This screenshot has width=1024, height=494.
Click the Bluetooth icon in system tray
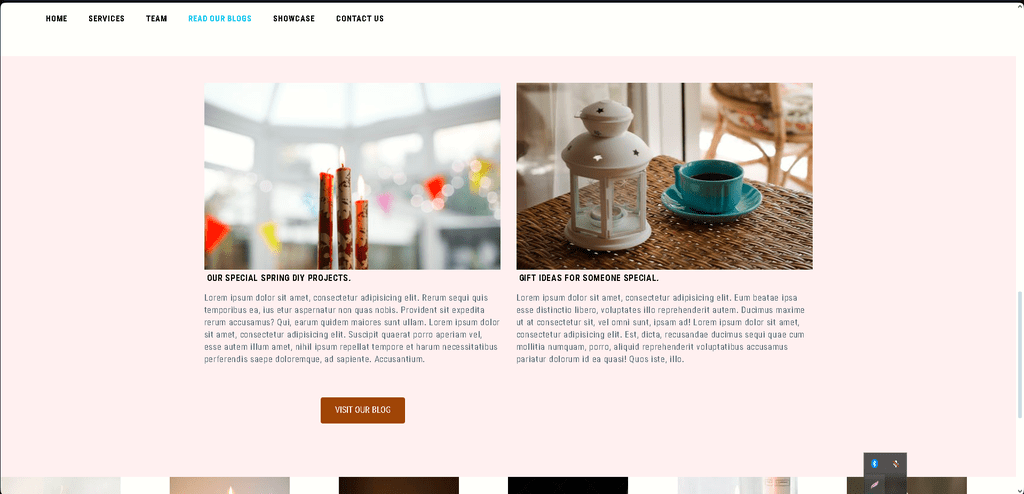pos(874,463)
